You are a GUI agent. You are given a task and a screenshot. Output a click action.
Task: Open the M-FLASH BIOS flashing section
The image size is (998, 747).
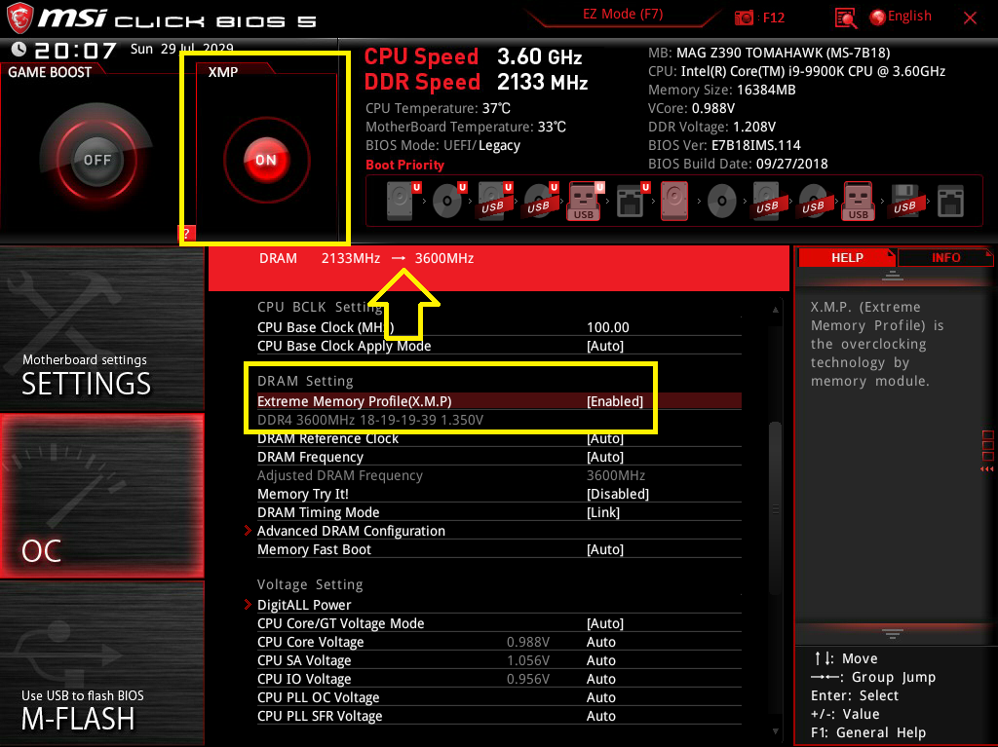102,664
